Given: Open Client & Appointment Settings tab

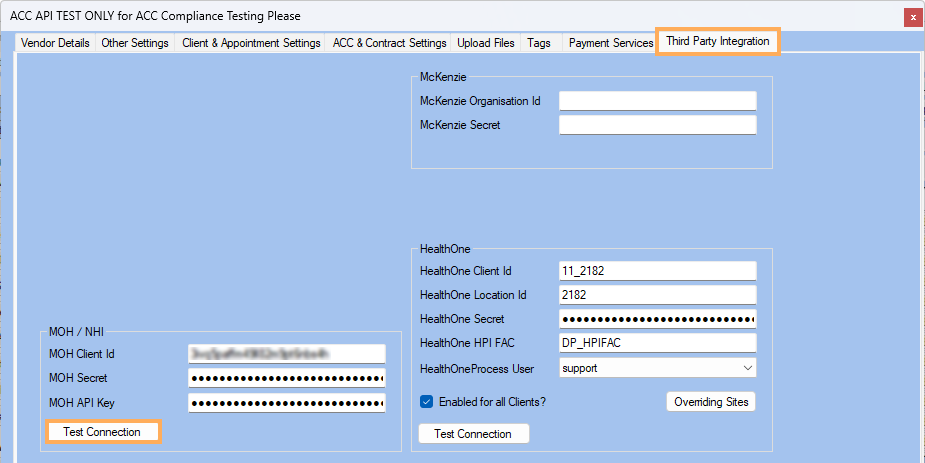Looking at the screenshot, I should point(251,43).
